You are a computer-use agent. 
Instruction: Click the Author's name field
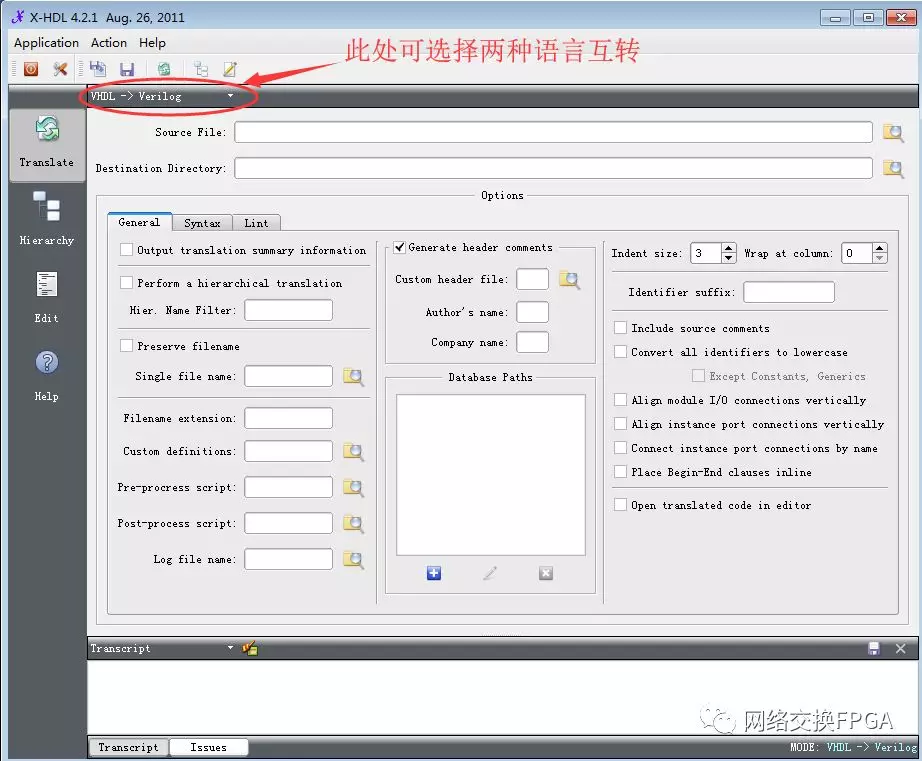point(532,312)
